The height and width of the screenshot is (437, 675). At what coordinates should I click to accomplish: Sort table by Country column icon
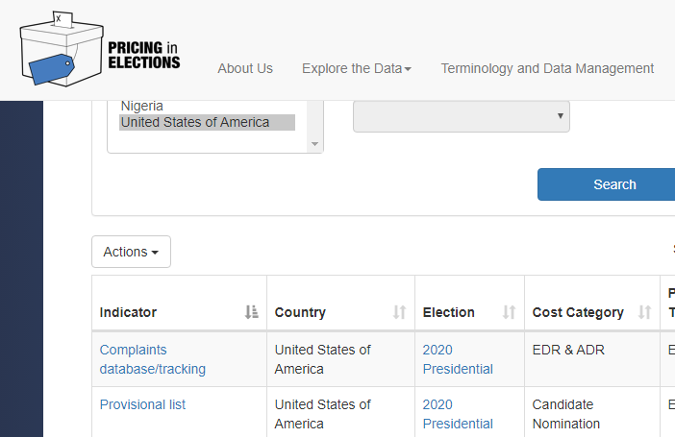click(399, 312)
